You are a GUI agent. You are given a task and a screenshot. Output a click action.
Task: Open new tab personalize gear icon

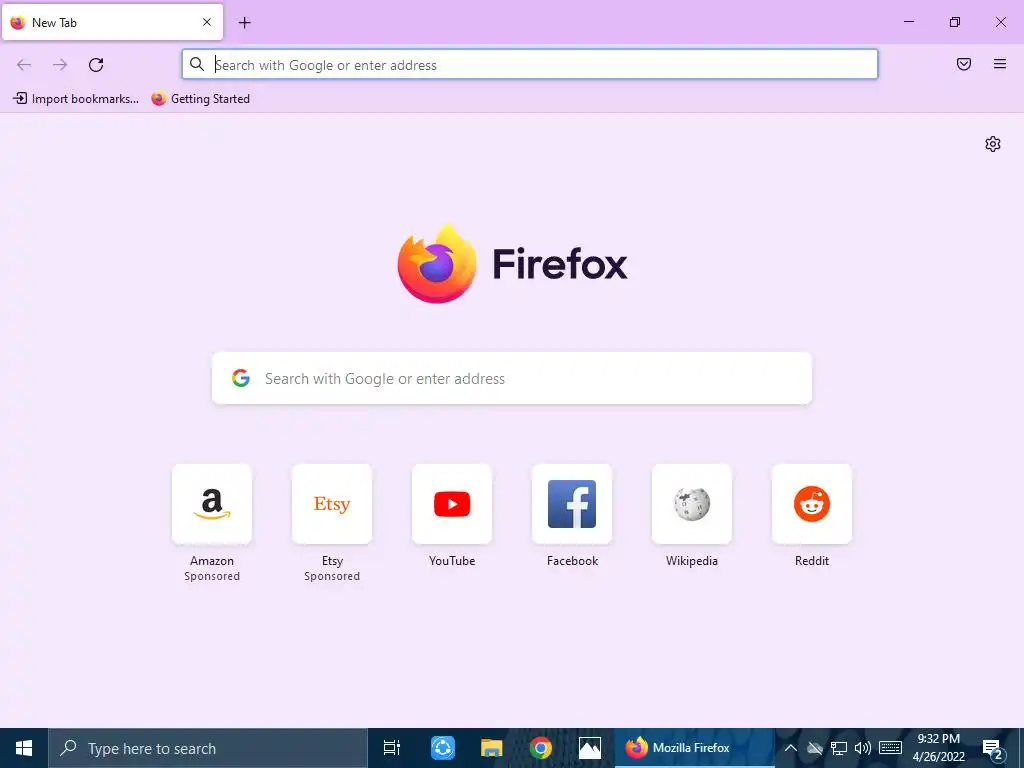pos(993,144)
